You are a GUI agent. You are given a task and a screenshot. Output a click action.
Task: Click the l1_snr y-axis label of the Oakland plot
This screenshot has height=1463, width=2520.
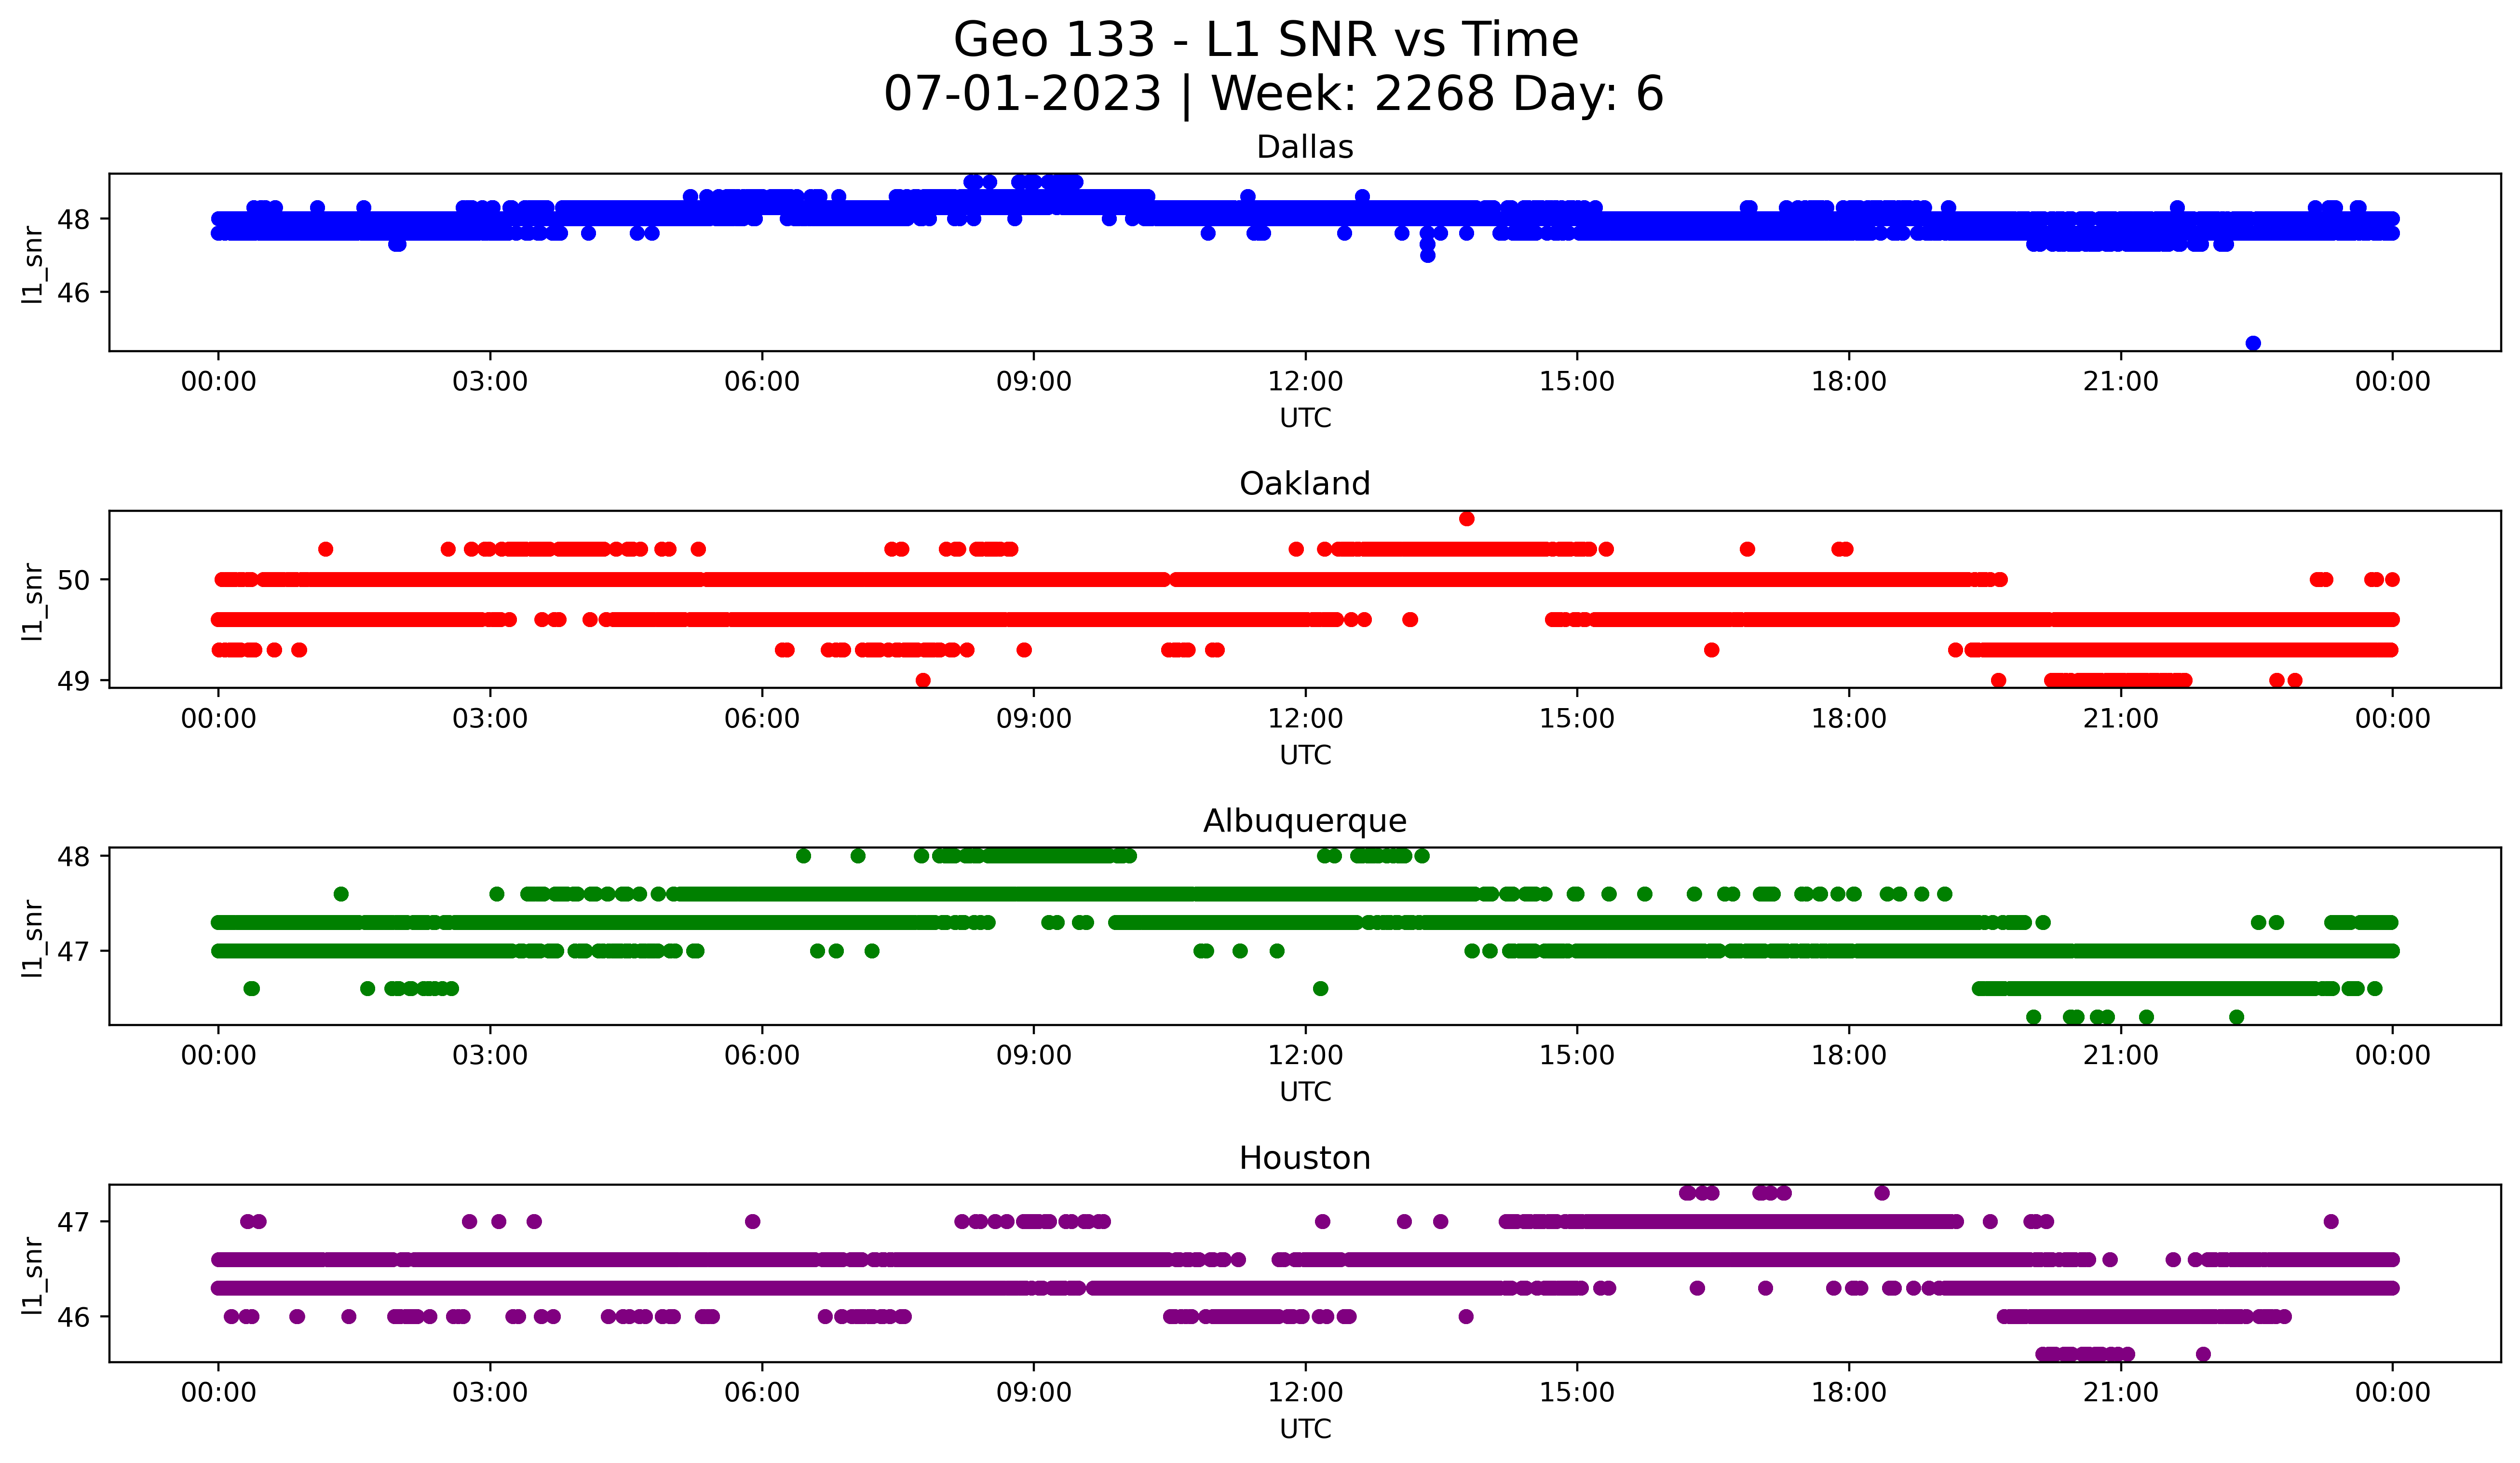coord(33,601)
